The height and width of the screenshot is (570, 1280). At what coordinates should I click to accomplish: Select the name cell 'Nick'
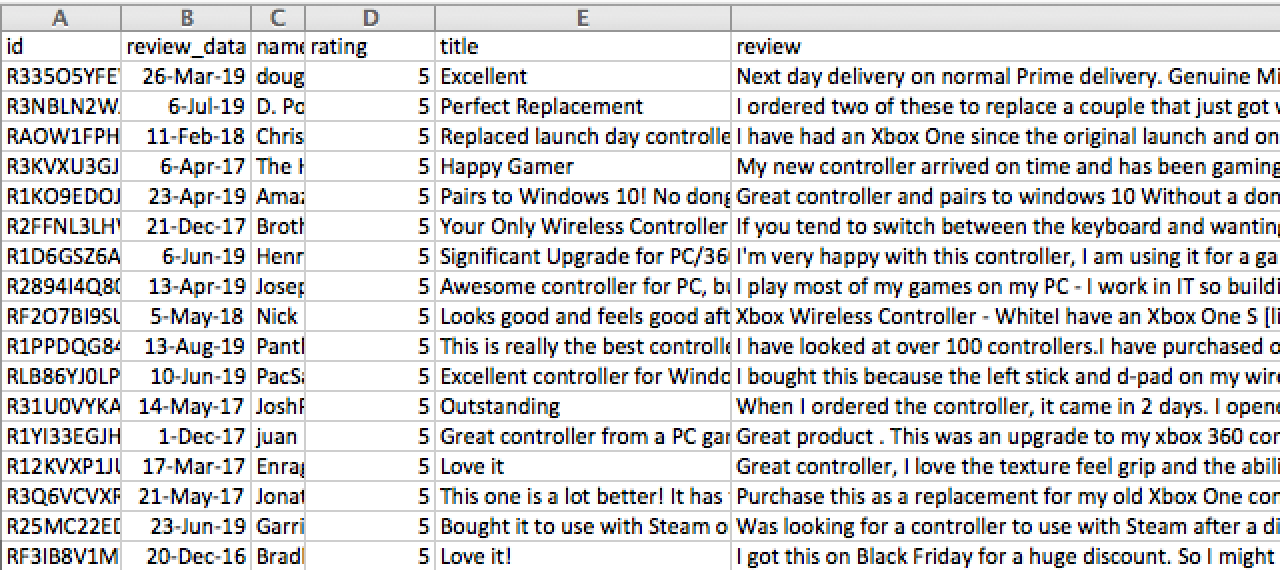279,316
